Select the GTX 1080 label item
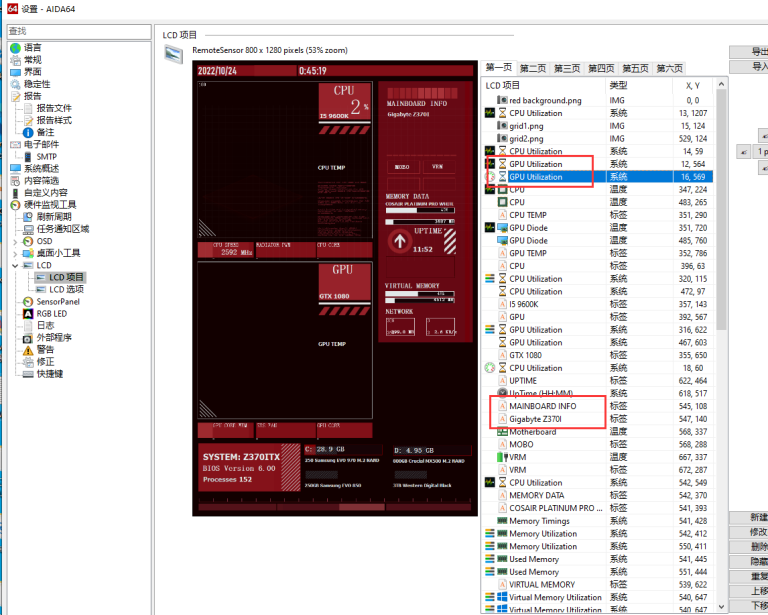This screenshot has height=615, width=768. click(x=525, y=355)
